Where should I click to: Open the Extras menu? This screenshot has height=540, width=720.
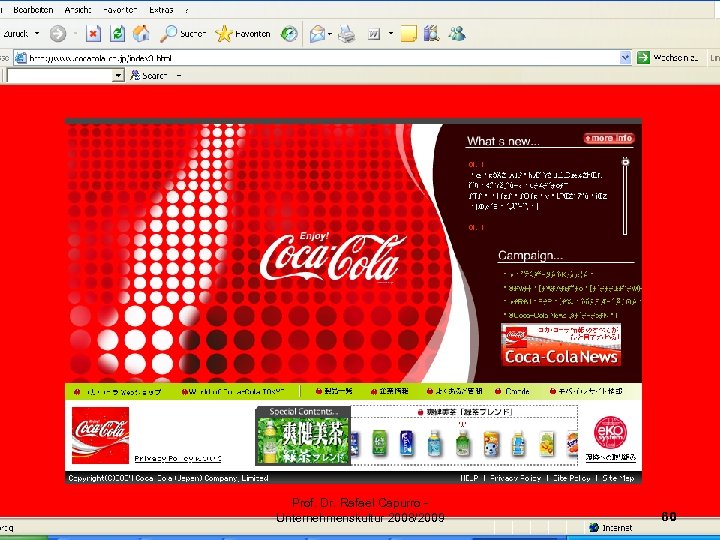tap(161, 10)
